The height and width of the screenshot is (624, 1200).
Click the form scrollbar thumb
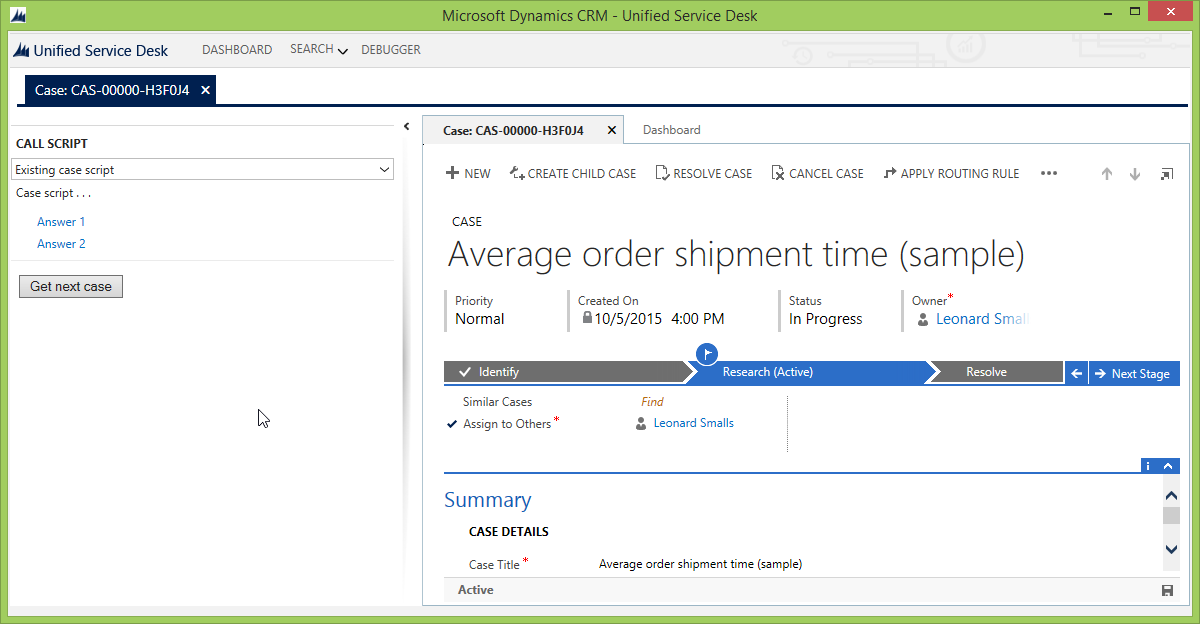tap(1171, 515)
